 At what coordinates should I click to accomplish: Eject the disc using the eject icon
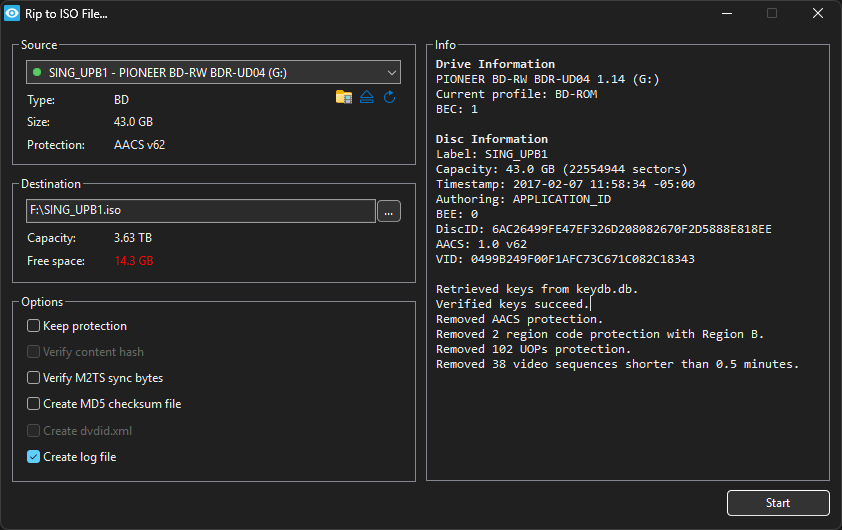click(x=367, y=97)
